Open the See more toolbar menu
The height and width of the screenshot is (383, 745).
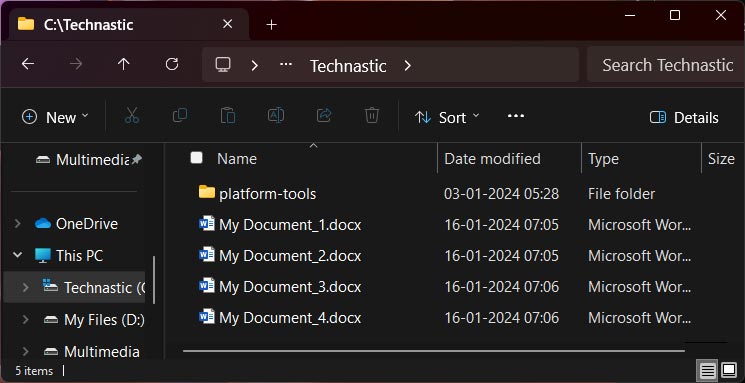[516, 116]
